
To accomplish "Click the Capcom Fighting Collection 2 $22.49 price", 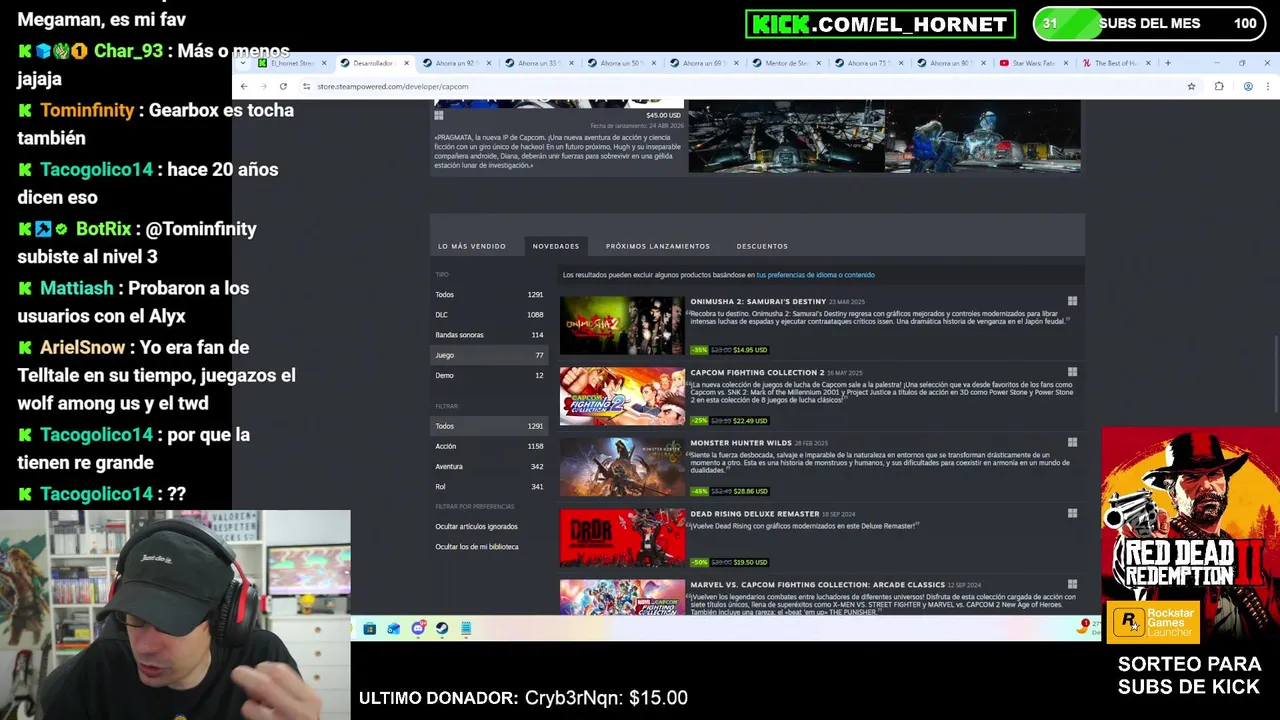I will [x=750, y=421].
